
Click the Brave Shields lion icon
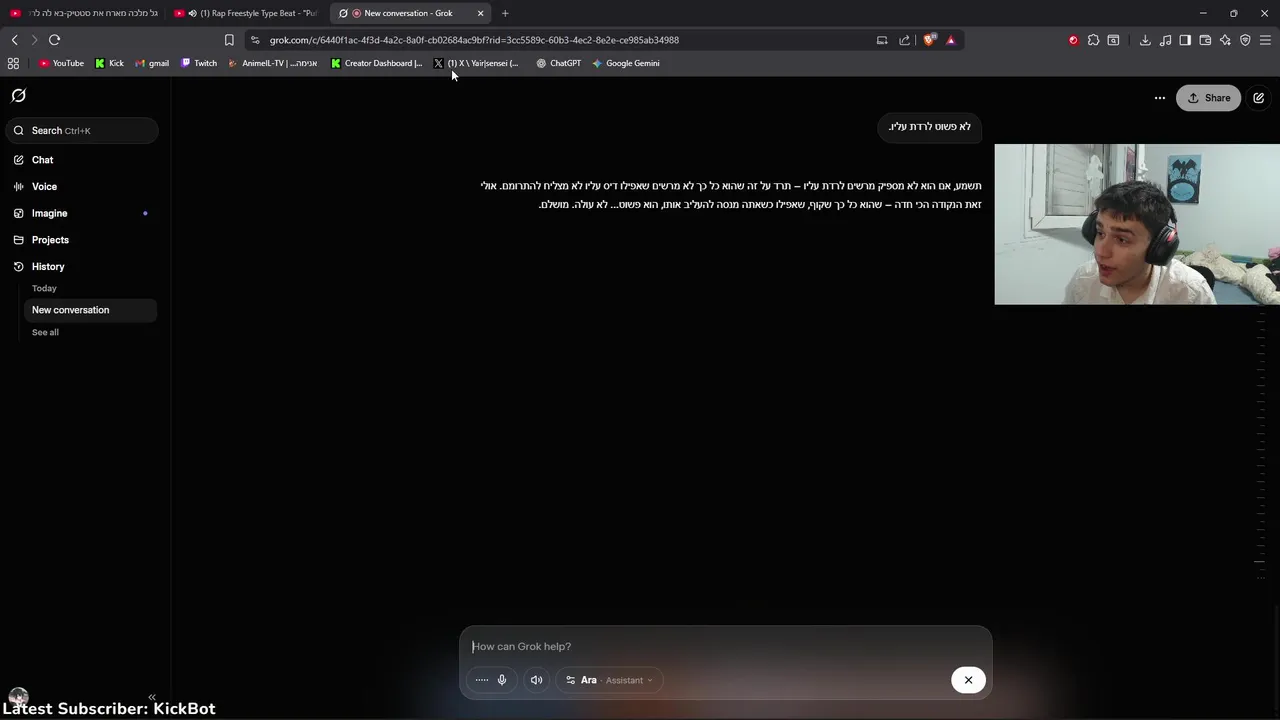coord(929,40)
